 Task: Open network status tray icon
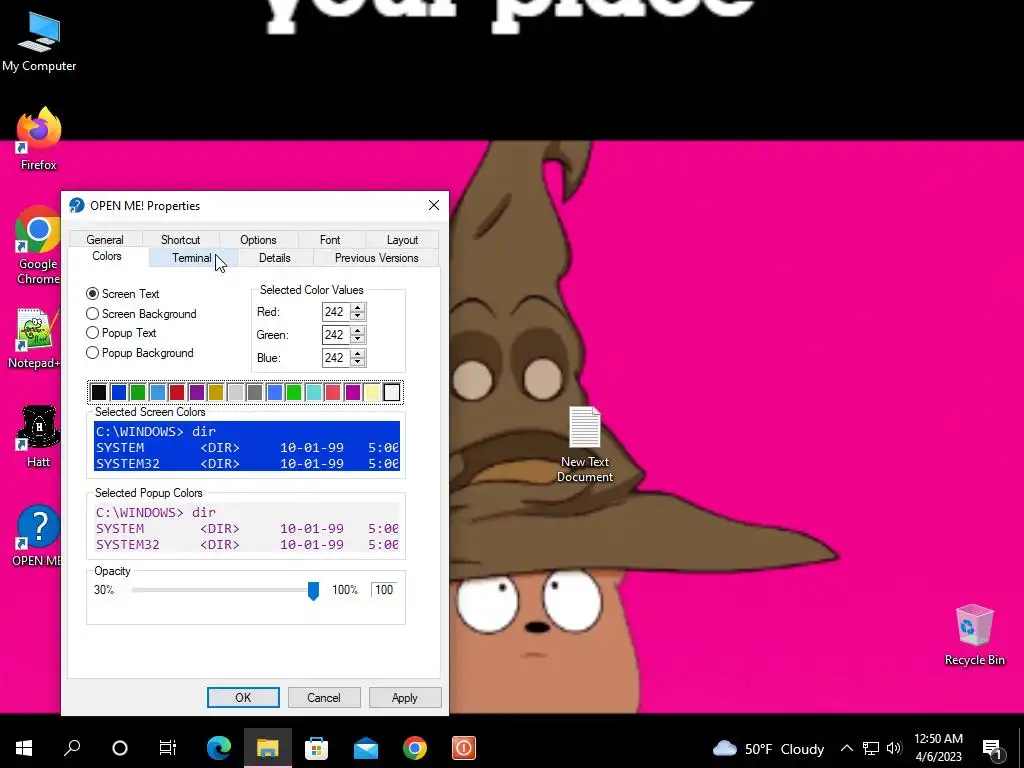pyautogui.click(x=871, y=748)
